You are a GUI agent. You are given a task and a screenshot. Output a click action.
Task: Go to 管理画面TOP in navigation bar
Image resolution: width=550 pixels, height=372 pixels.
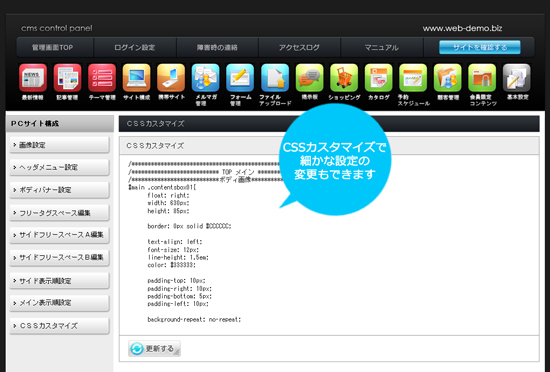click(53, 47)
